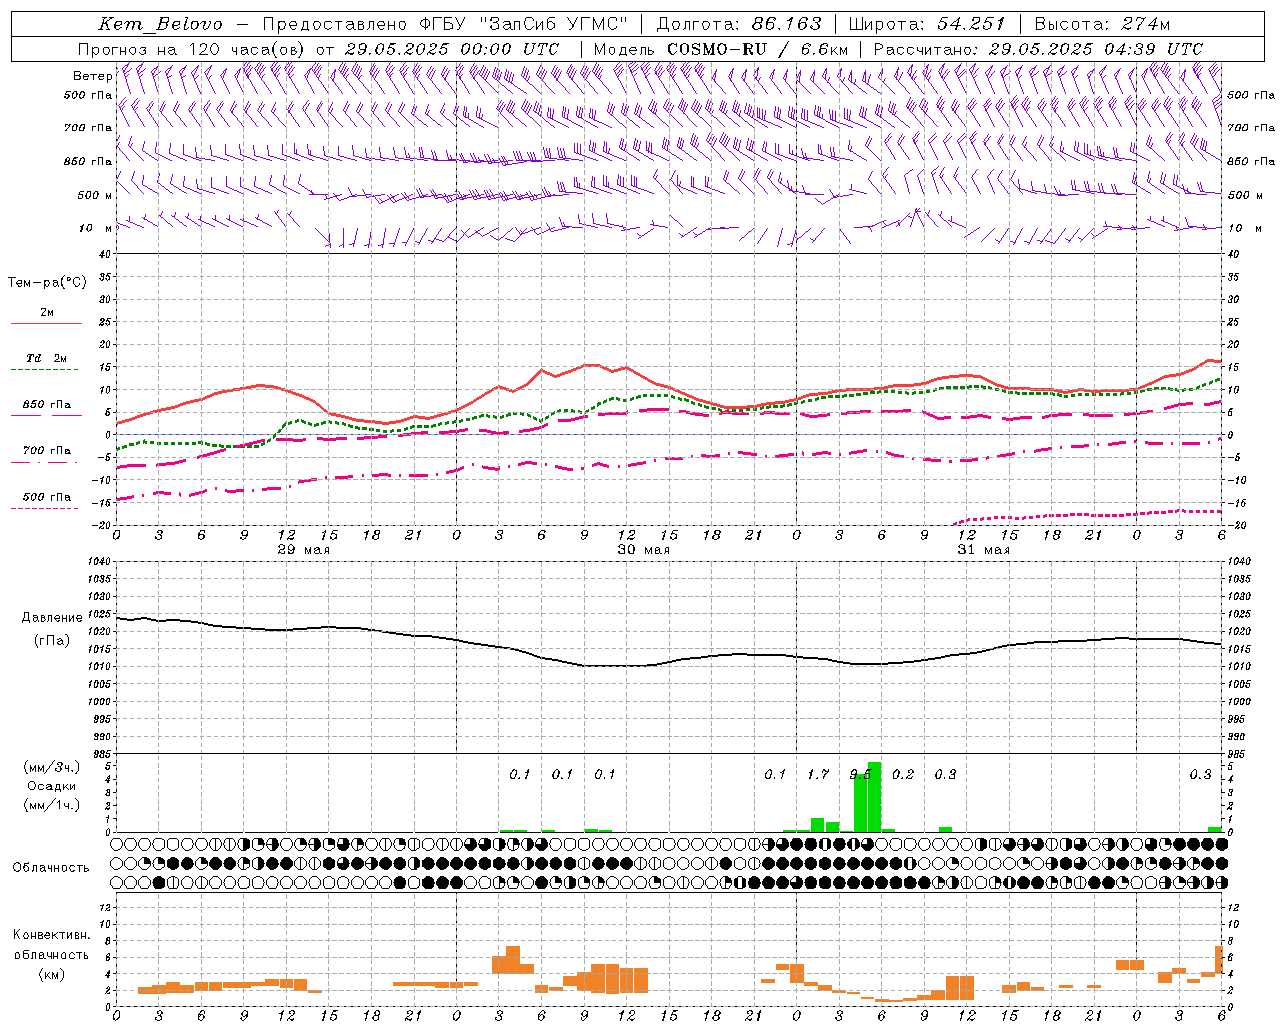Click the 0.2 precipitation value
The image size is (1280, 1024).
coord(903,774)
